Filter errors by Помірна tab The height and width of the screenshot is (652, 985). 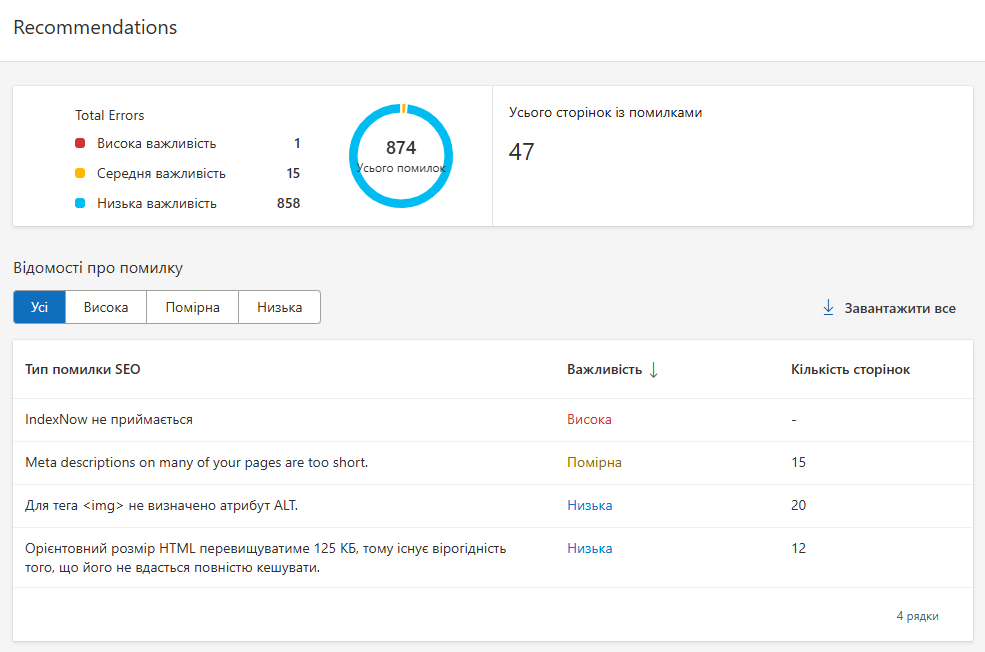192,308
